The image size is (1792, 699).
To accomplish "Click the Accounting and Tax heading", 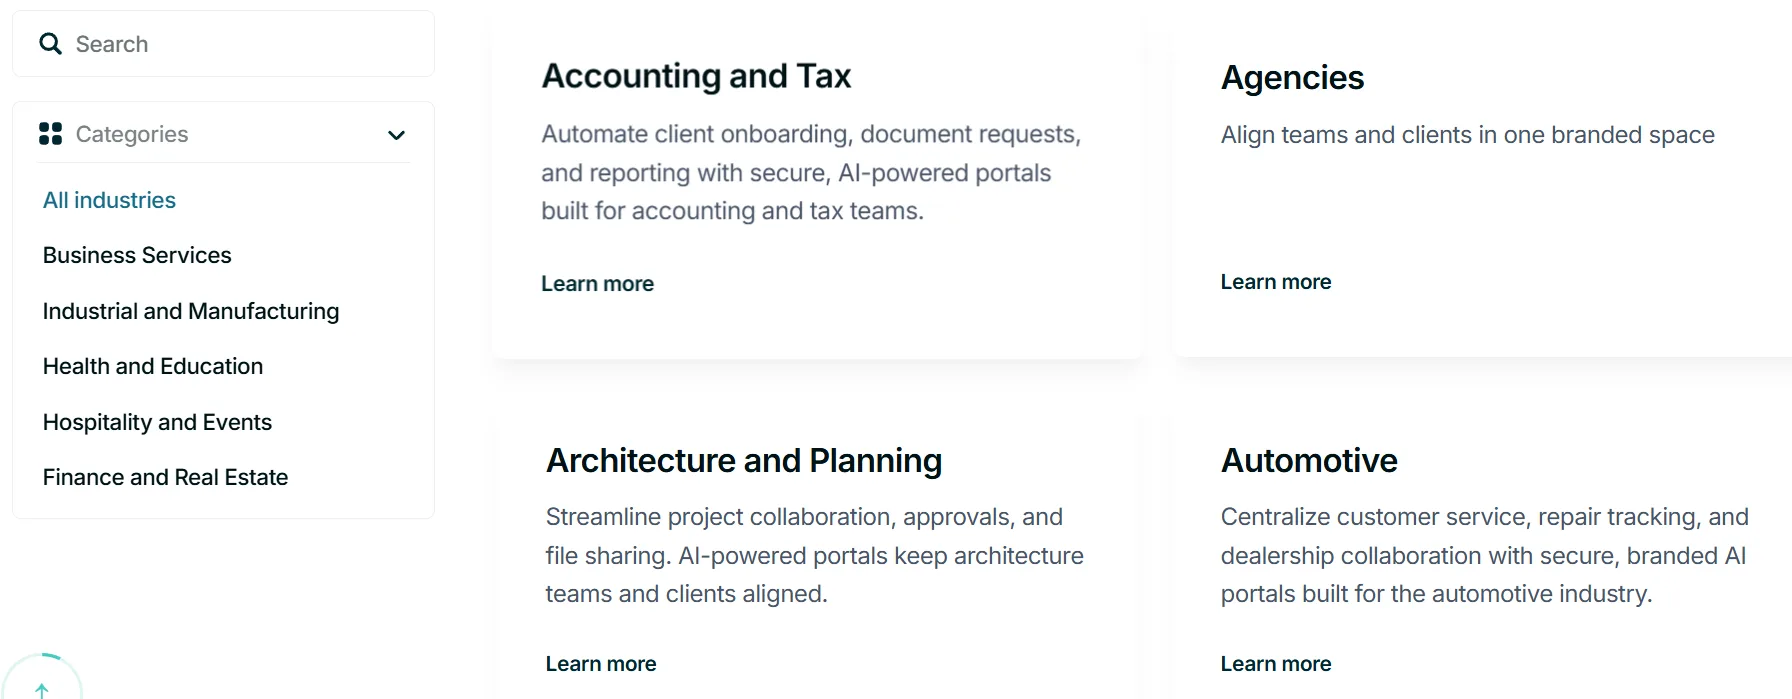I will pos(696,76).
